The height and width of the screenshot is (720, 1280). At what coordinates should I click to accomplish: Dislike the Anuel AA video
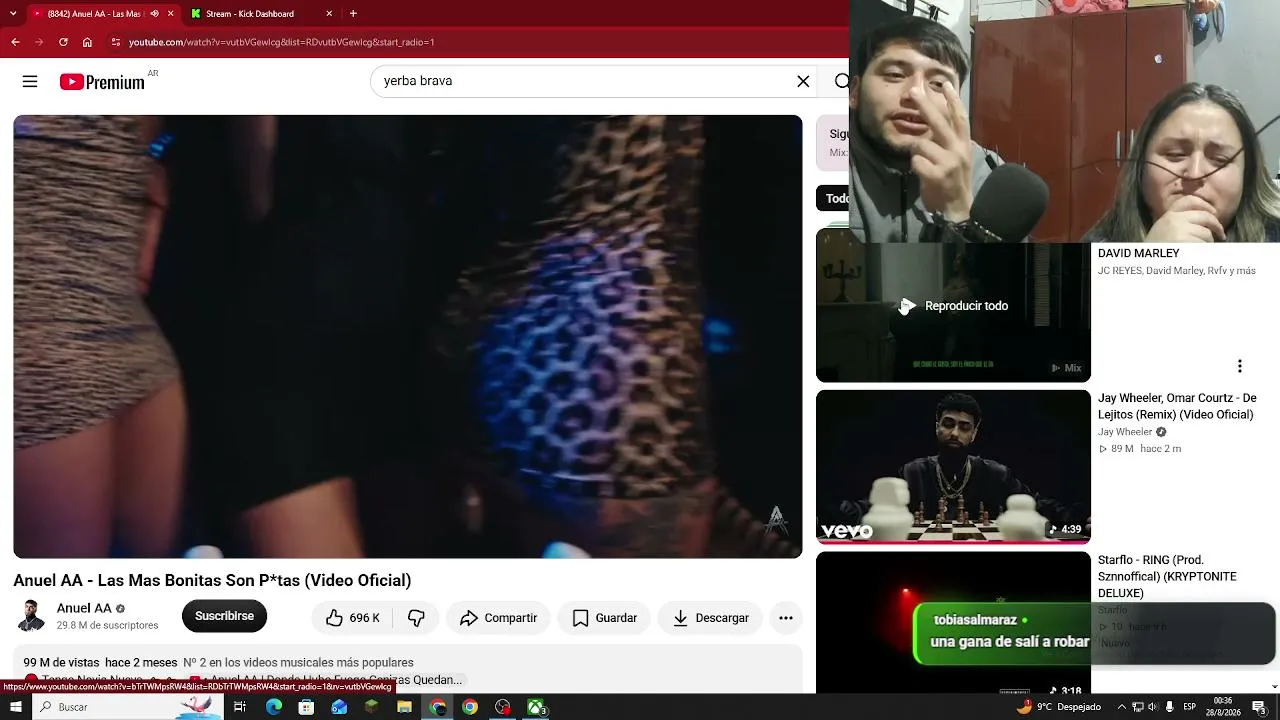point(416,618)
